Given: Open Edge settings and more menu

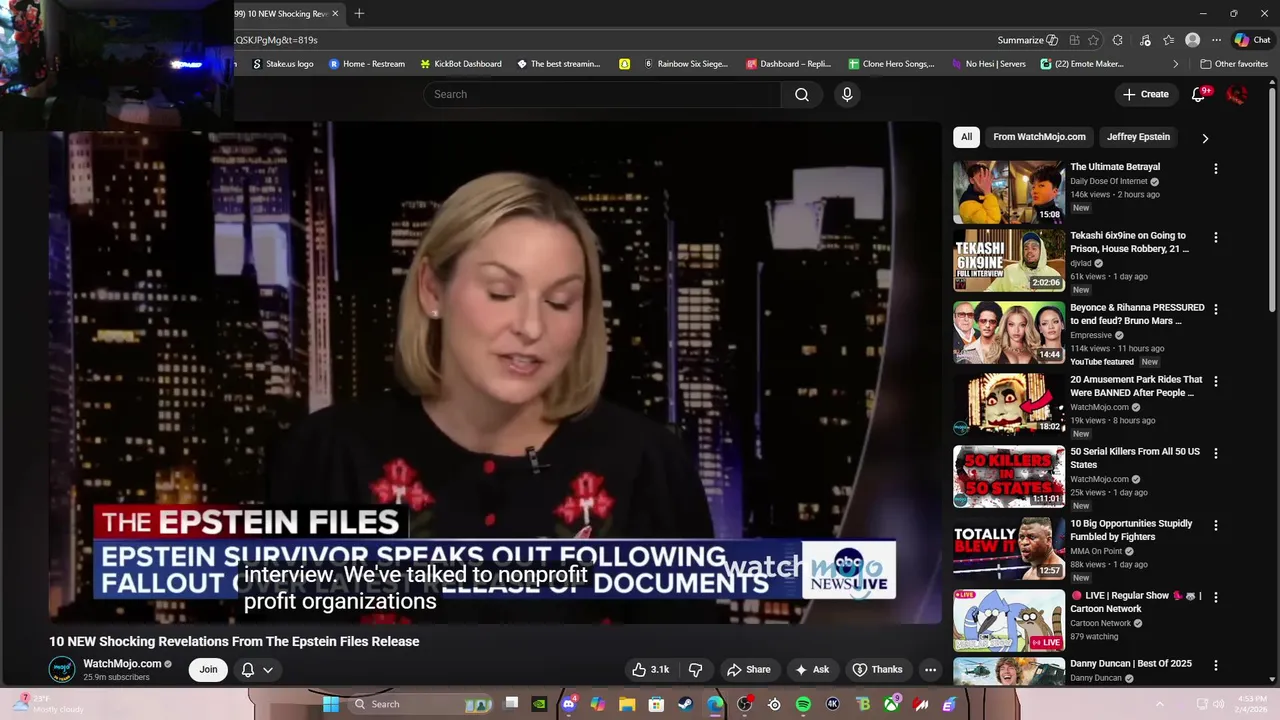Looking at the screenshot, I should 1216,40.
